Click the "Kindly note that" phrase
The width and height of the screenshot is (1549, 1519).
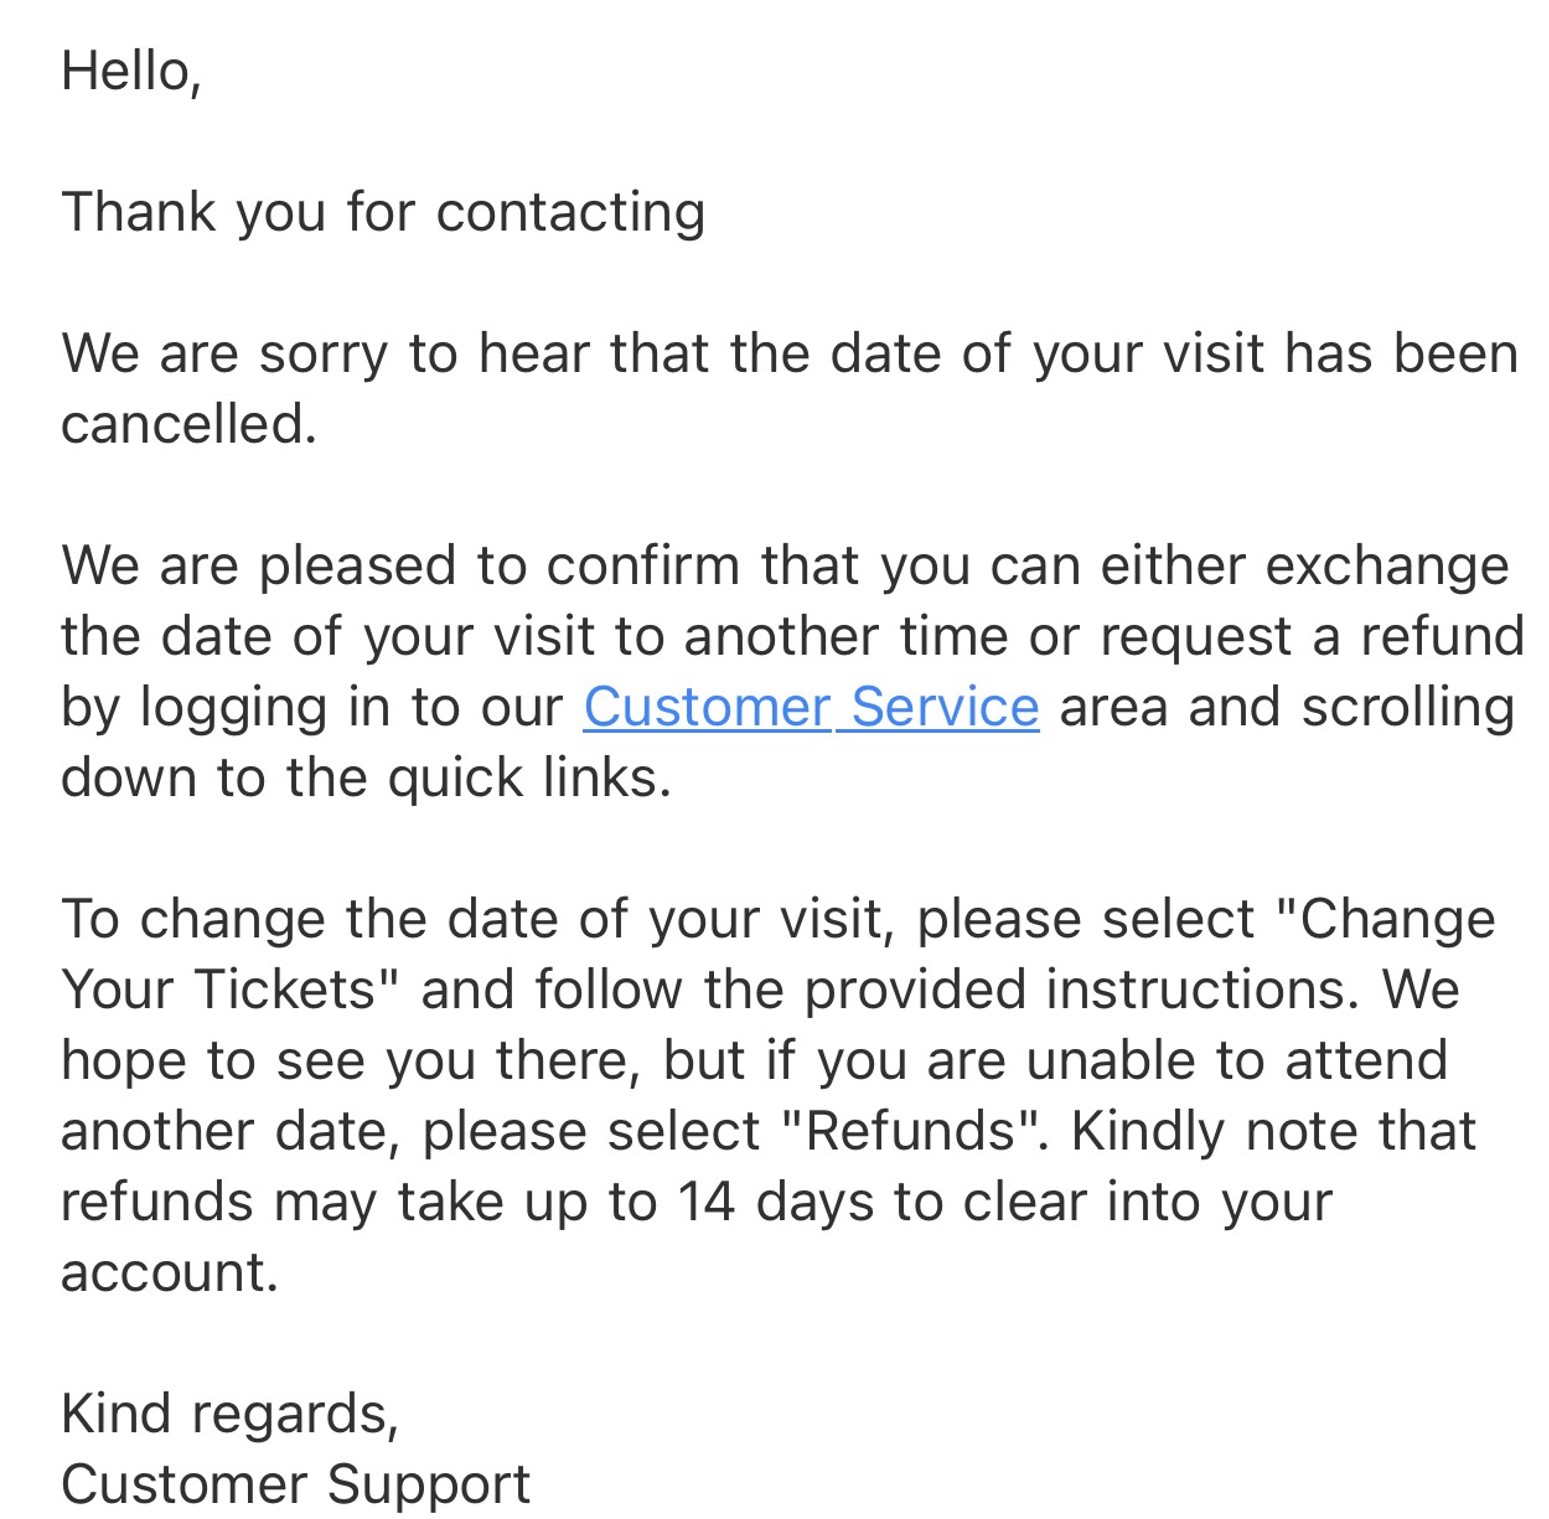point(1273,1131)
